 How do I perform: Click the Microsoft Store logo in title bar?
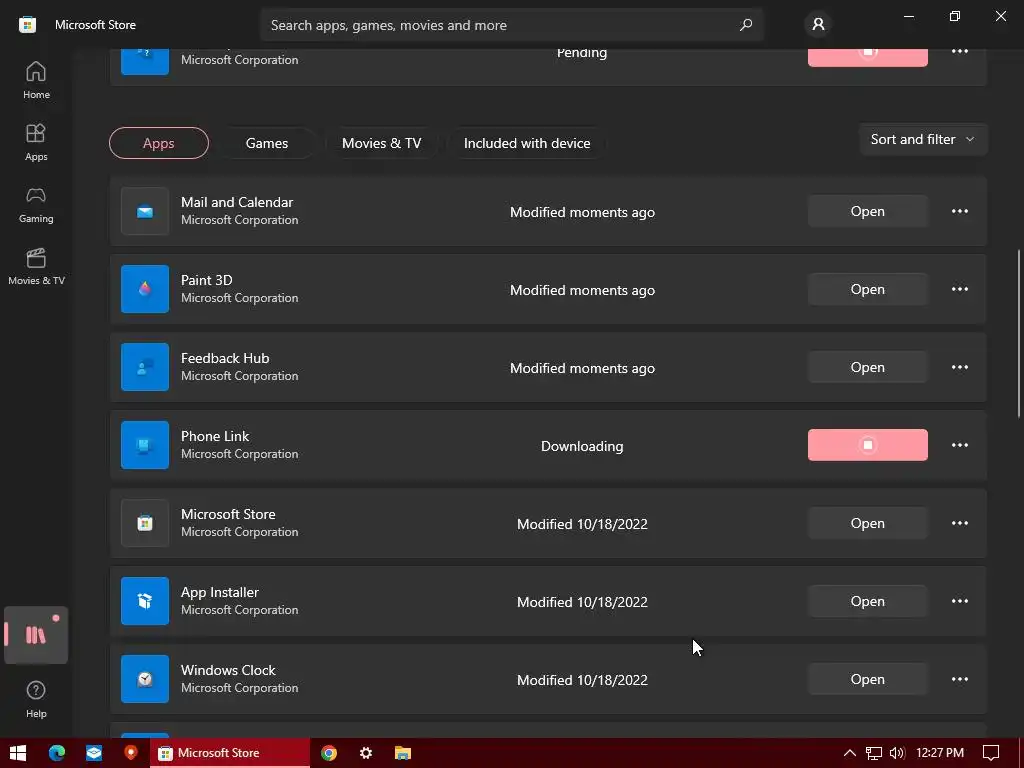click(27, 25)
